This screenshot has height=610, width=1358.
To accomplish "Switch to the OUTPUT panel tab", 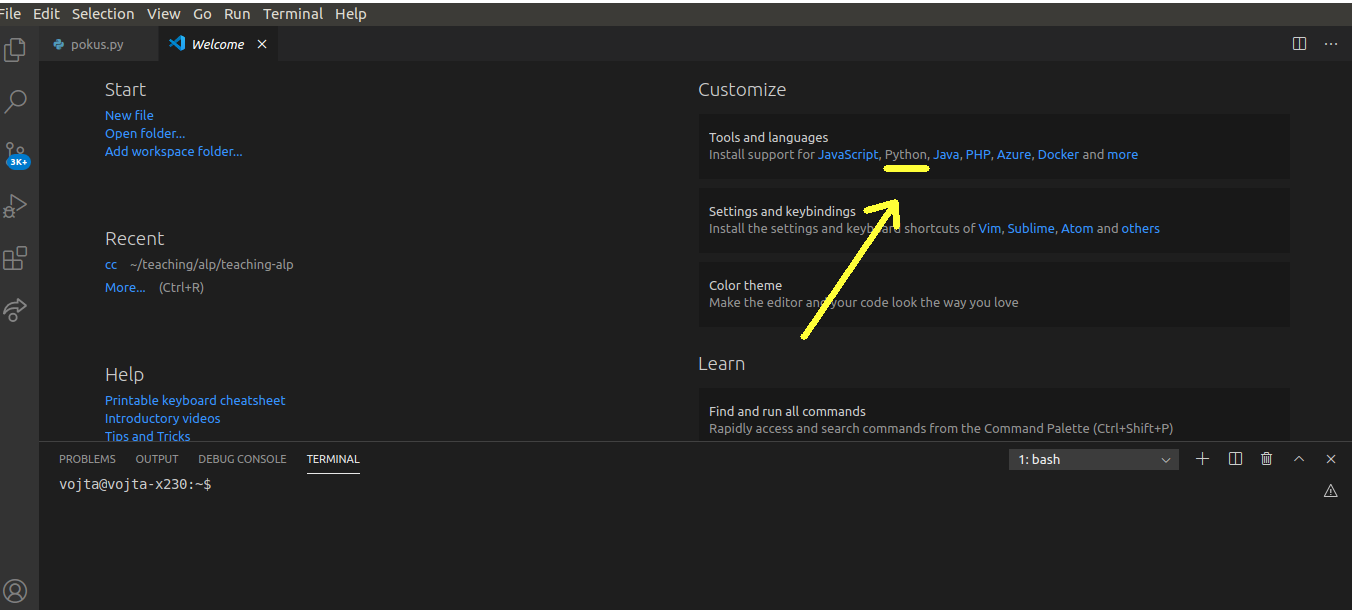I will [x=157, y=459].
